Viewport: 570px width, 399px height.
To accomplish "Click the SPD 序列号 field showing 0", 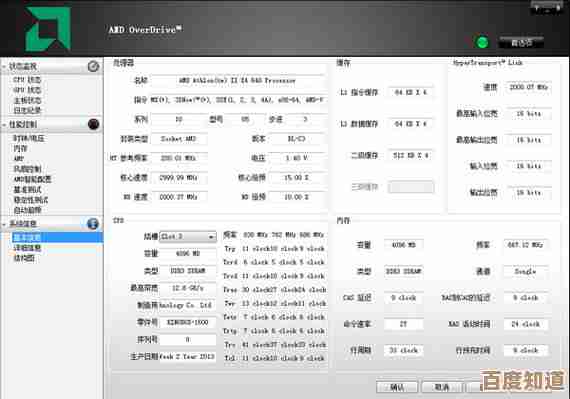I will [x=188, y=340].
